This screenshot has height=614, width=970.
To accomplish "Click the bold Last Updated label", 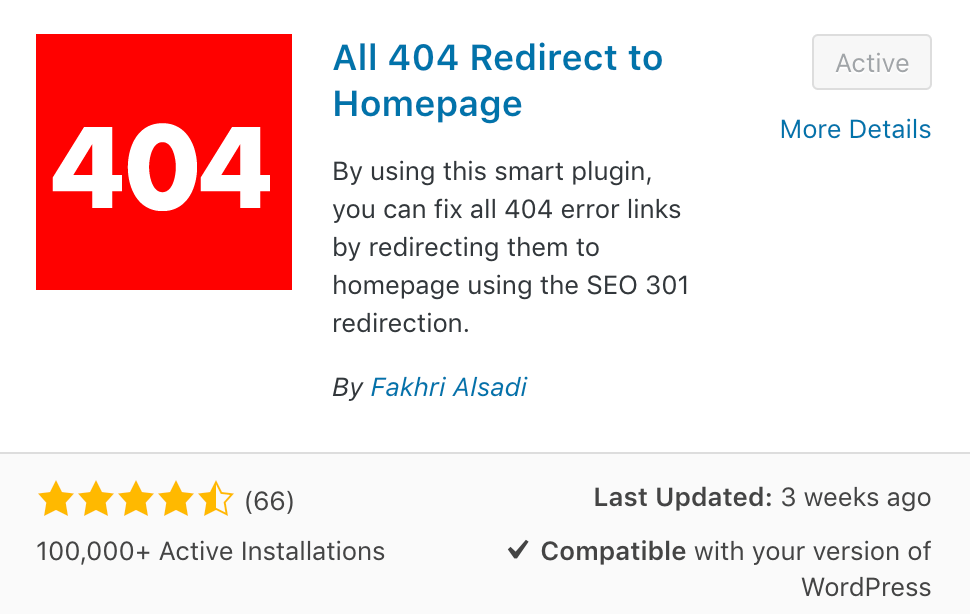I will point(683,497).
